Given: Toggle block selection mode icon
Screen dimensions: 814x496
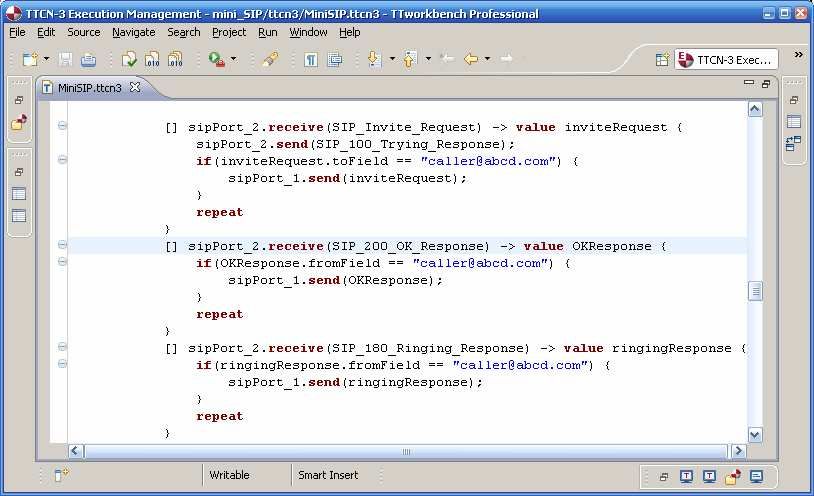Looking at the screenshot, I should pyautogui.click(x=335, y=60).
